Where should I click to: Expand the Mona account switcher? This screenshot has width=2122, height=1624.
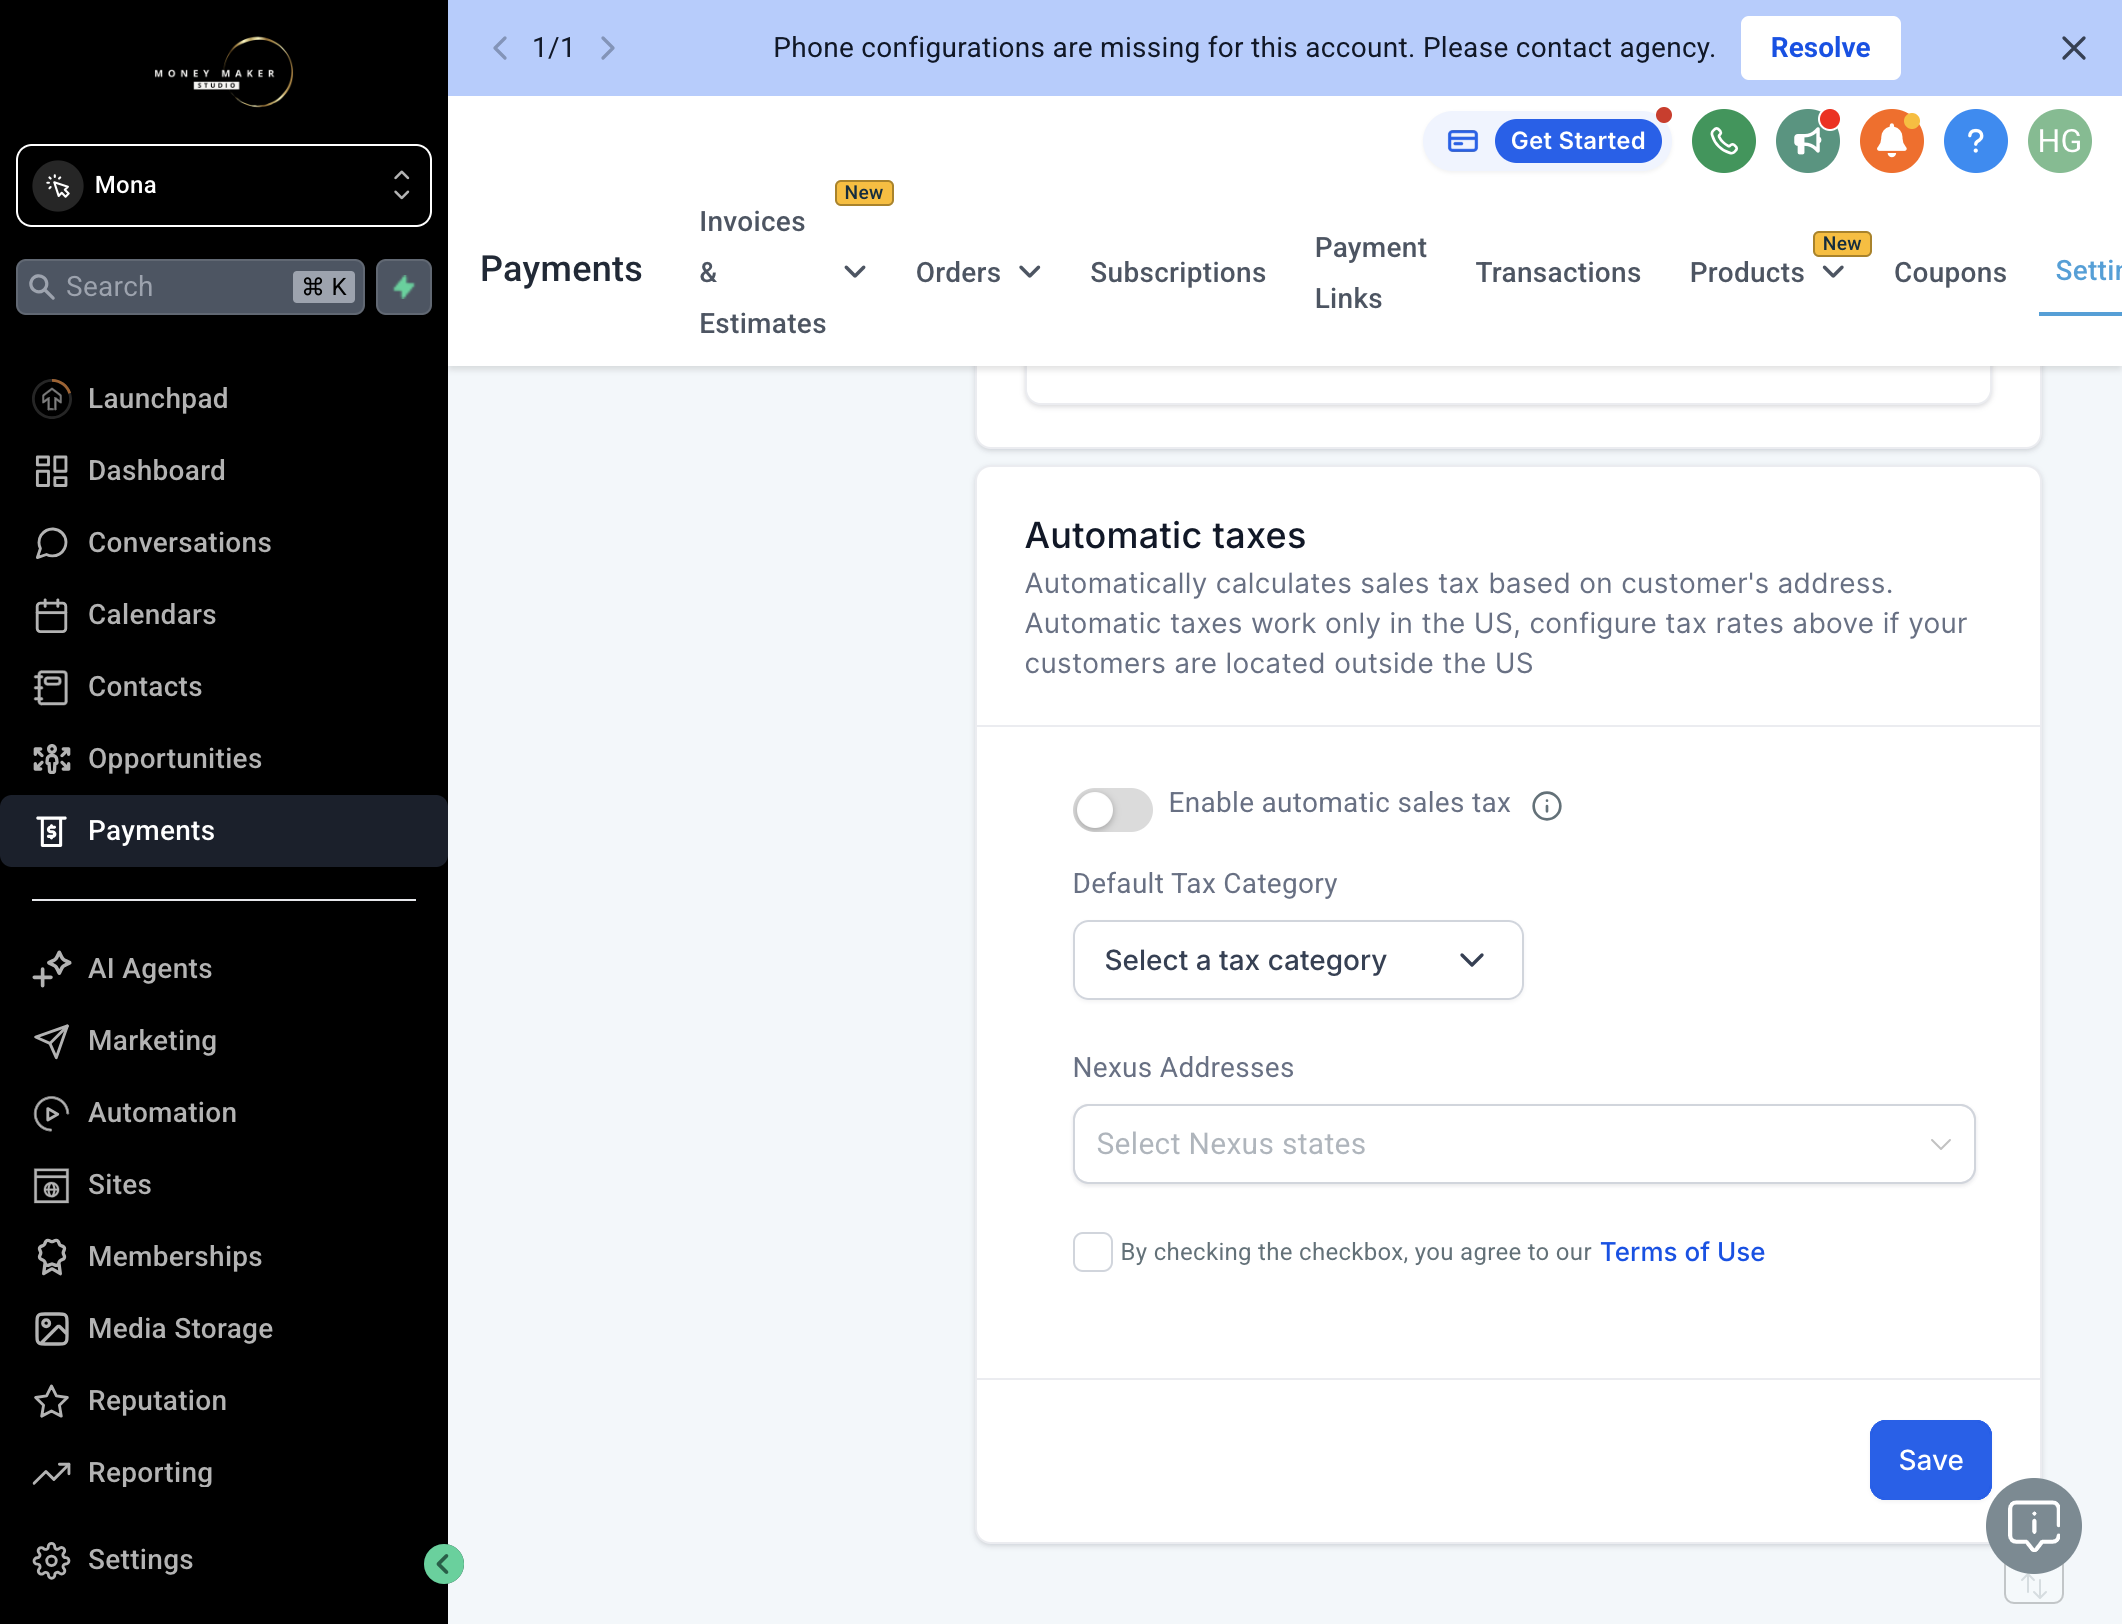click(x=224, y=186)
